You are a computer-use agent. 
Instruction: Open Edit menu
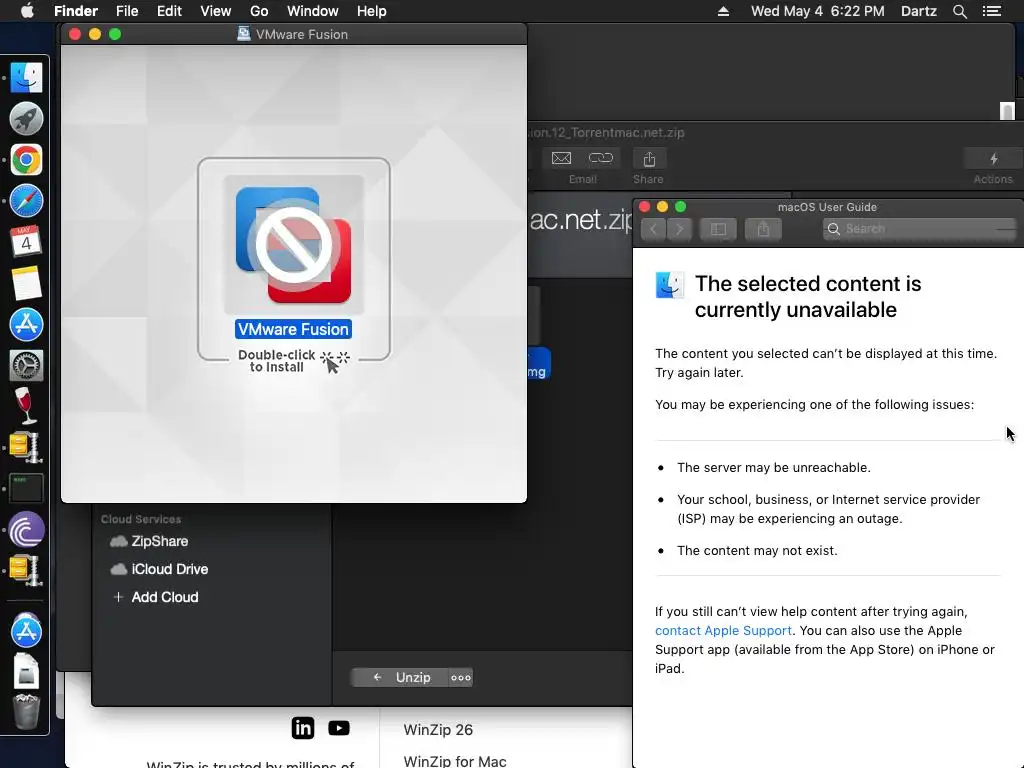169,11
